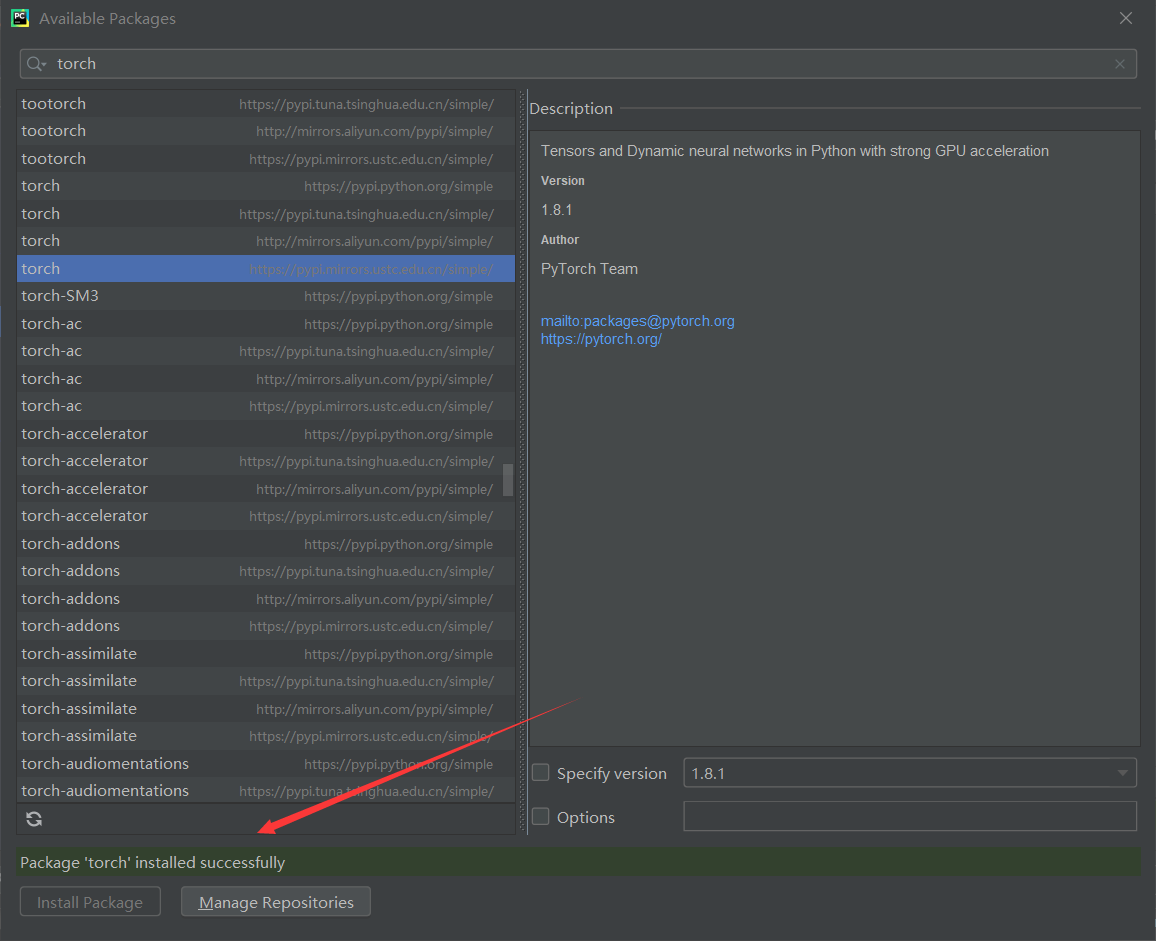Screen dimensions: 1156x941
Task: Enable the Specify version checkbox
Action: point(540,772)
